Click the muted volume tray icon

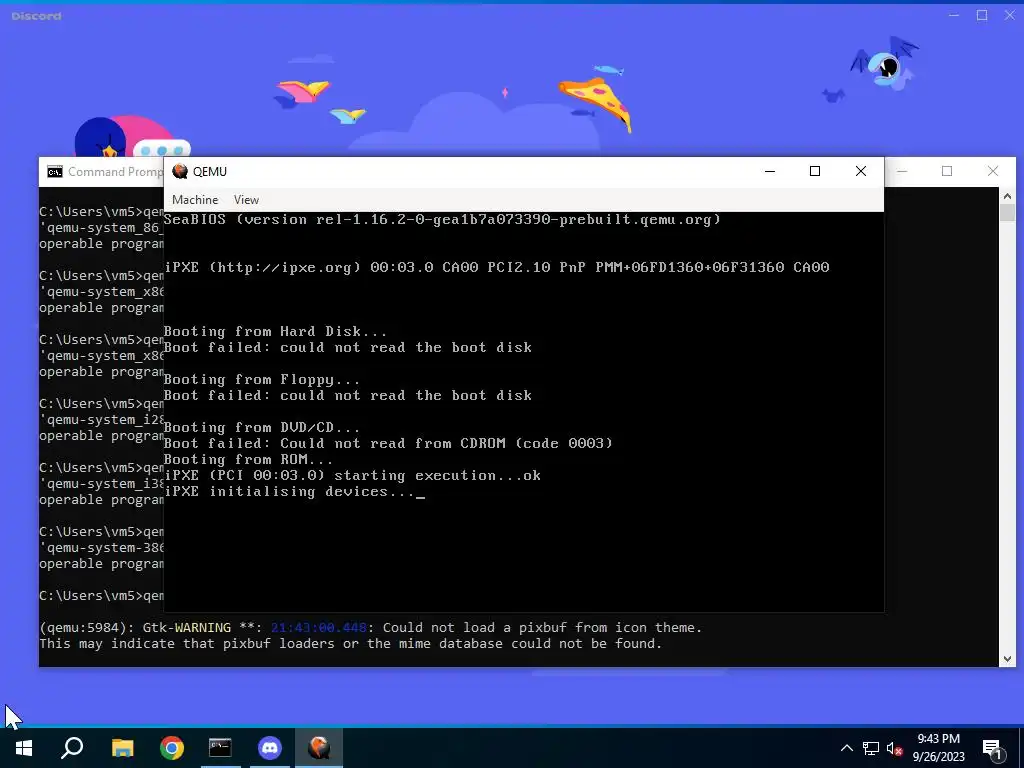coord(895,748)
